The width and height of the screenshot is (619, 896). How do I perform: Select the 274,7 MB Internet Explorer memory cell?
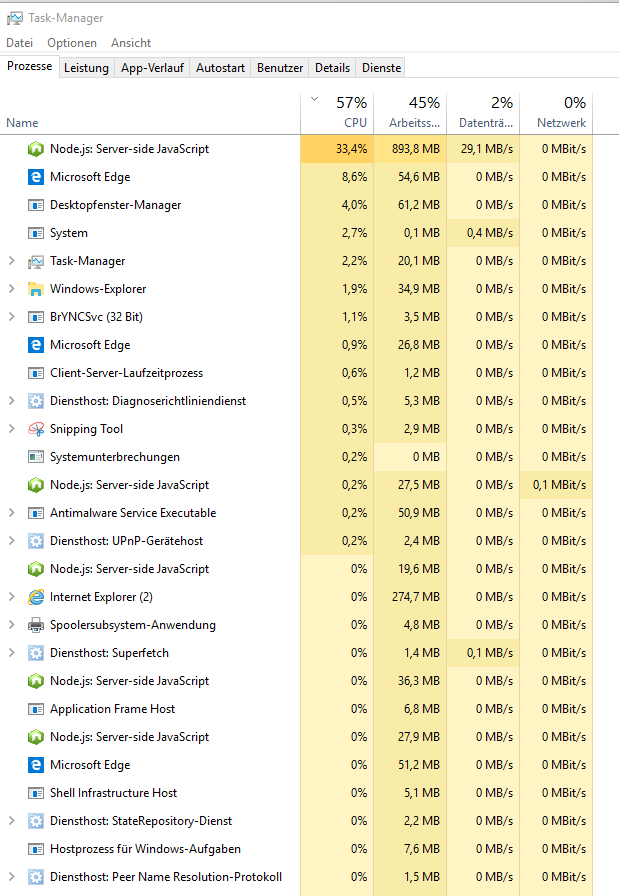(410, 597)
